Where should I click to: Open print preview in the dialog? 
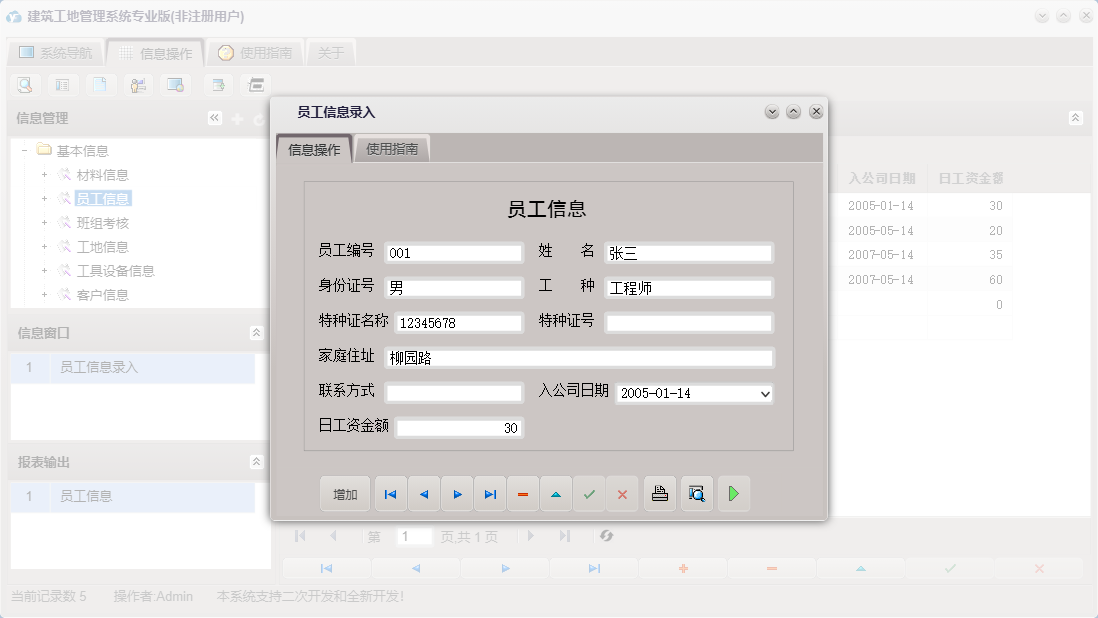[697, 493]
